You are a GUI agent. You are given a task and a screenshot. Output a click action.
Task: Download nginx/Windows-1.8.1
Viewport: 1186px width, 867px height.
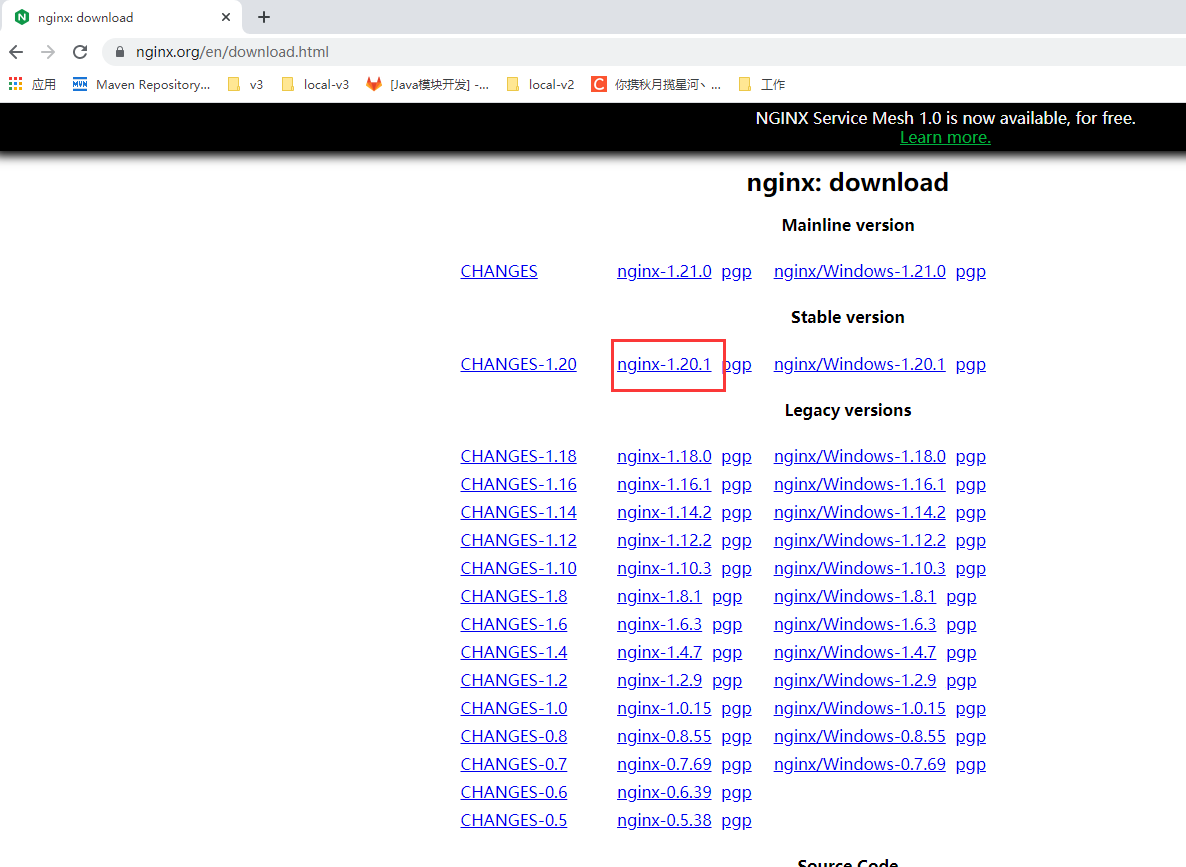coord(855,597)
